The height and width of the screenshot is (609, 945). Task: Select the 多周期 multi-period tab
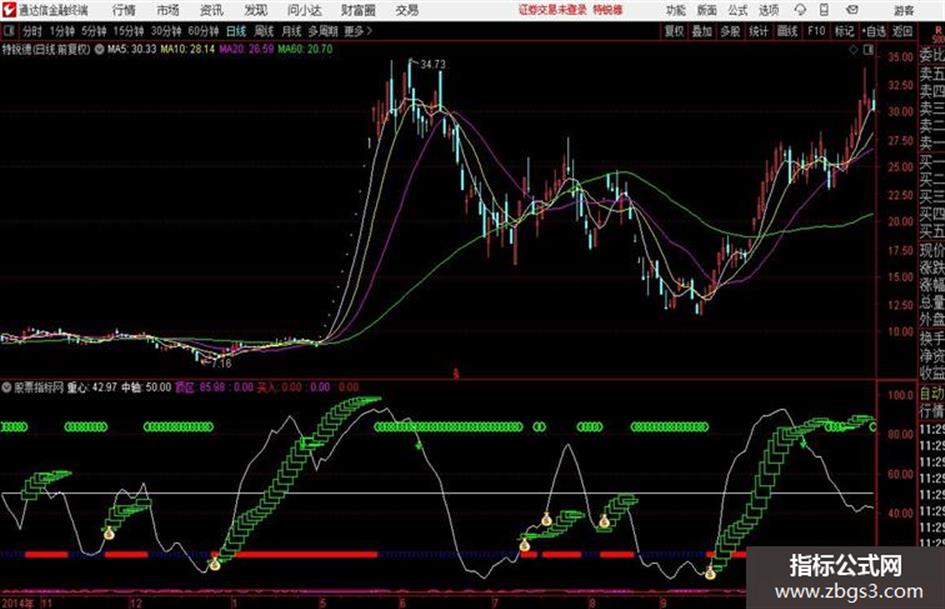[323, 31]
